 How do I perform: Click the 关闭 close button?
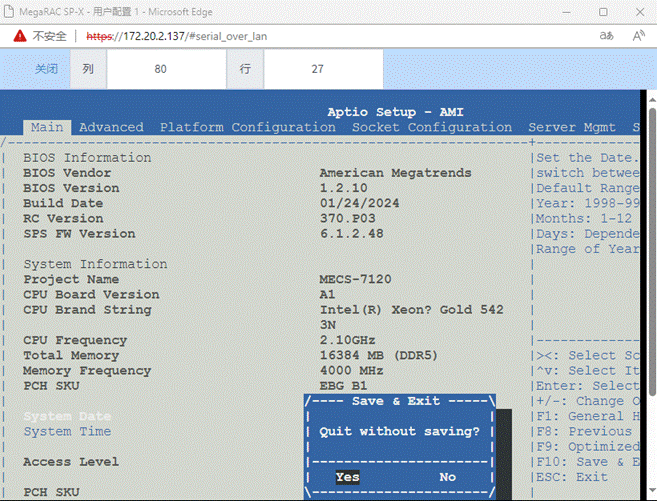(x=46, y=70)
